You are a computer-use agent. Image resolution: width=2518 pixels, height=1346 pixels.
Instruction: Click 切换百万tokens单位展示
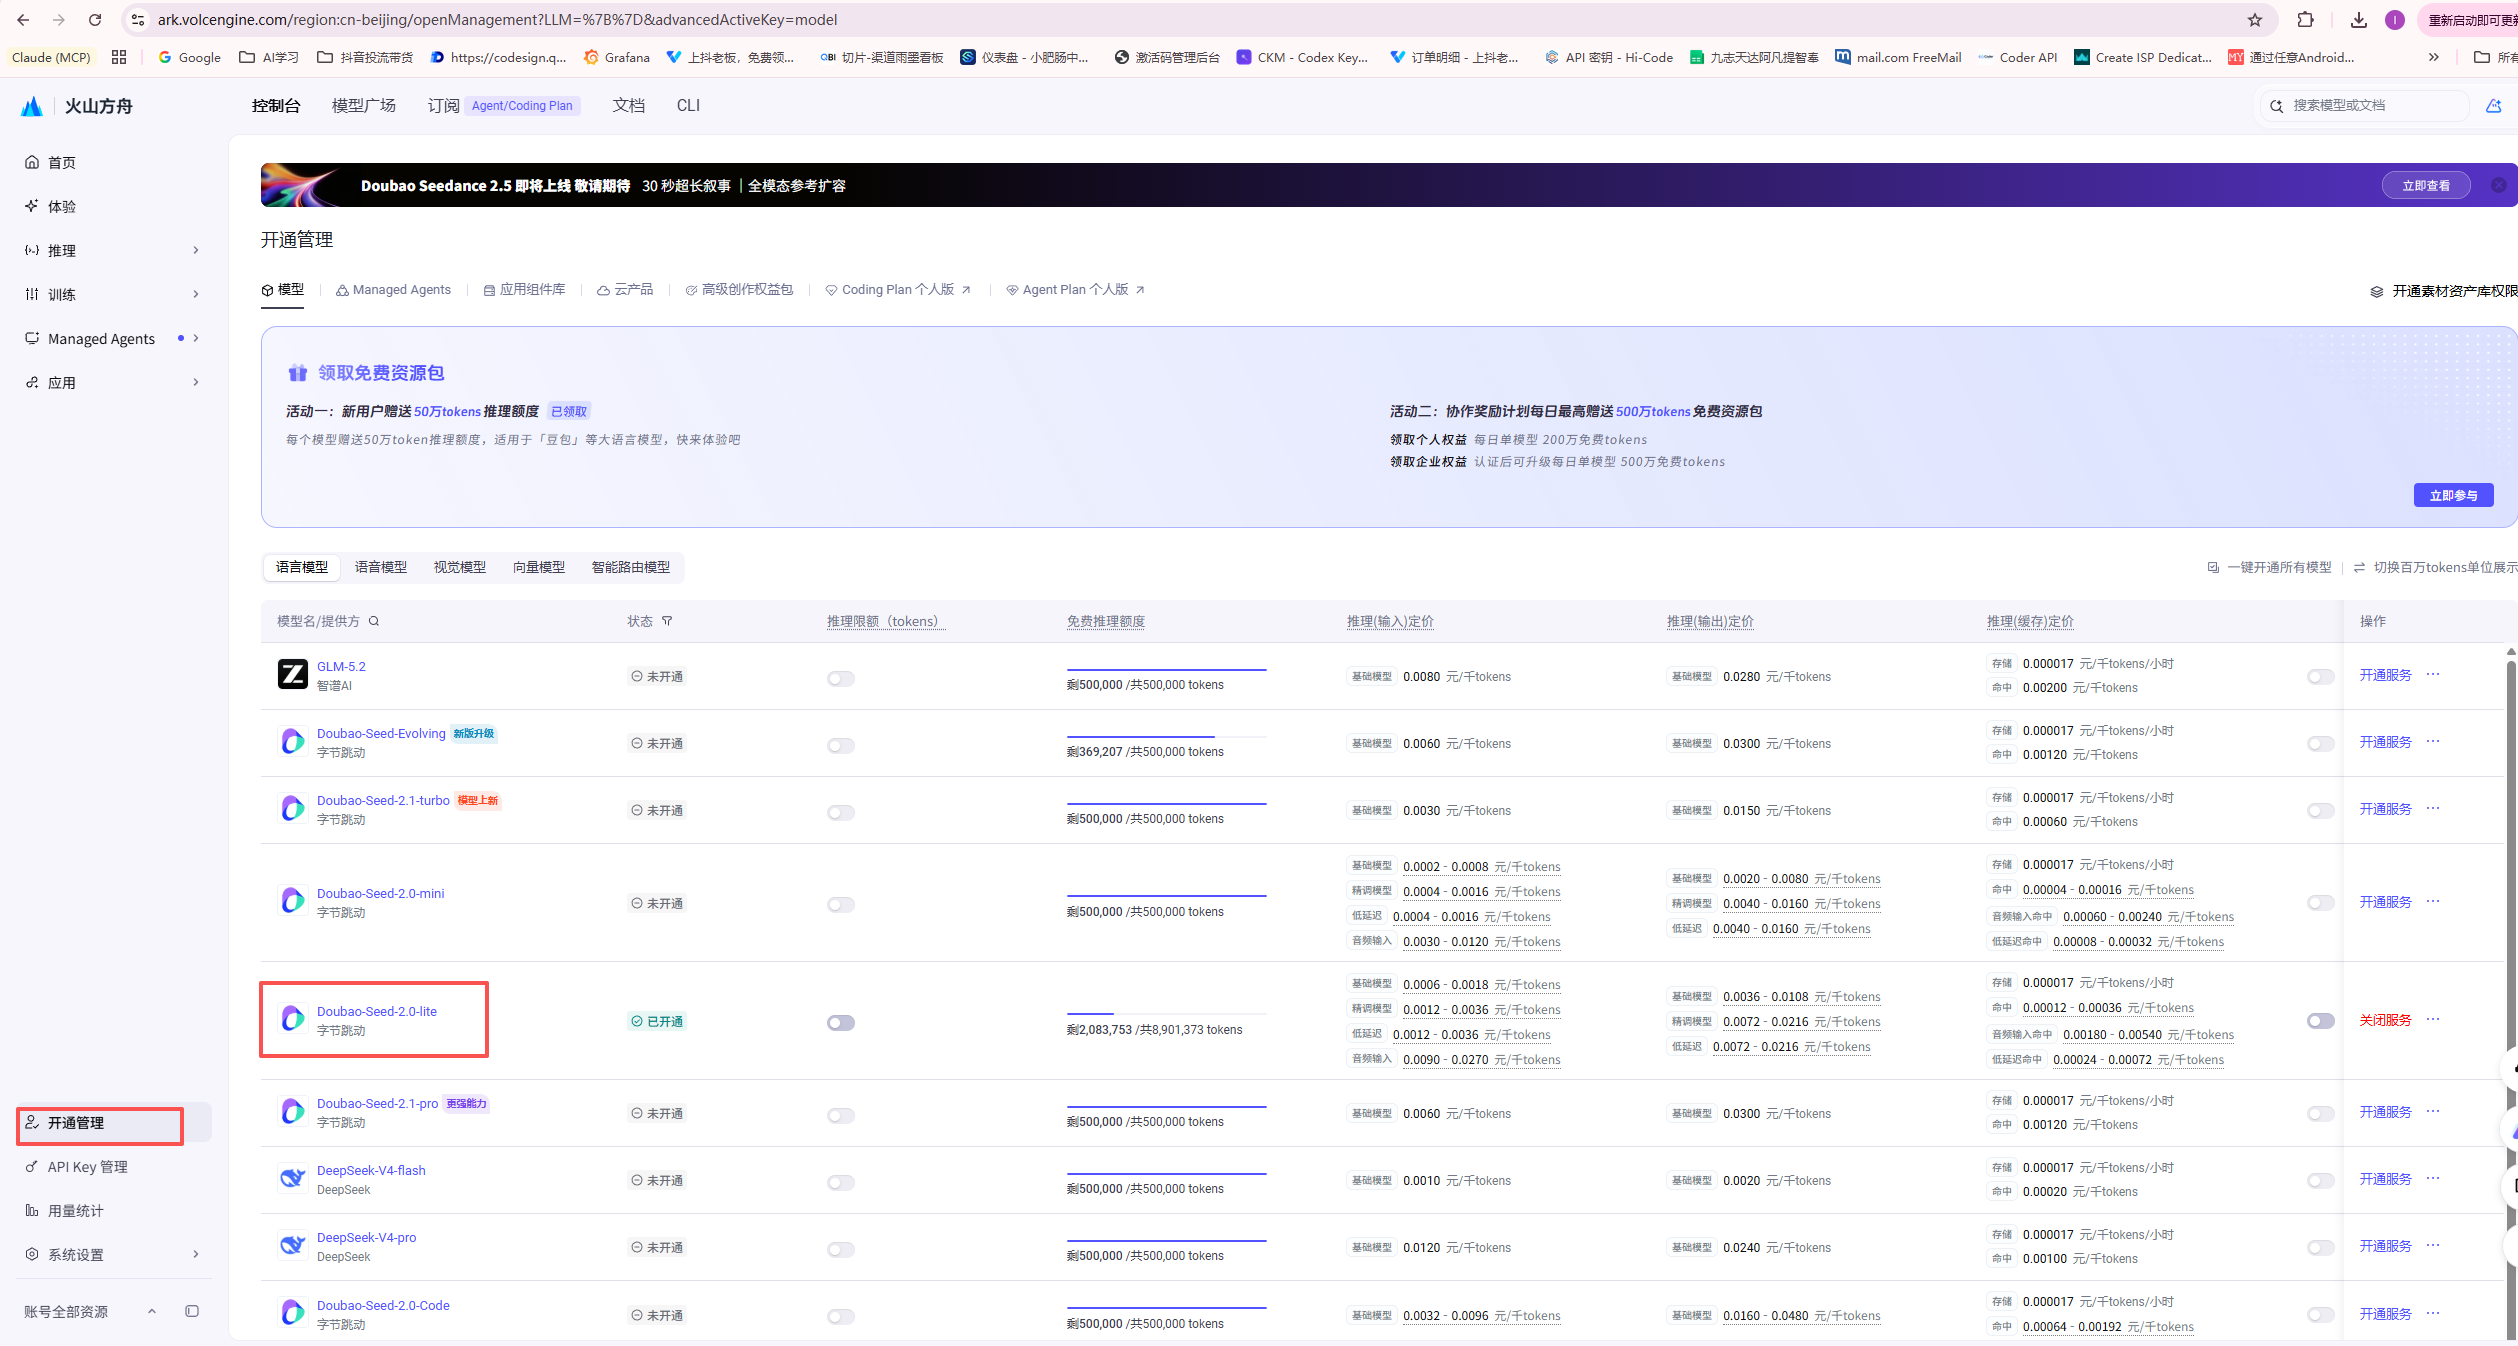[x=2435, y=567]
